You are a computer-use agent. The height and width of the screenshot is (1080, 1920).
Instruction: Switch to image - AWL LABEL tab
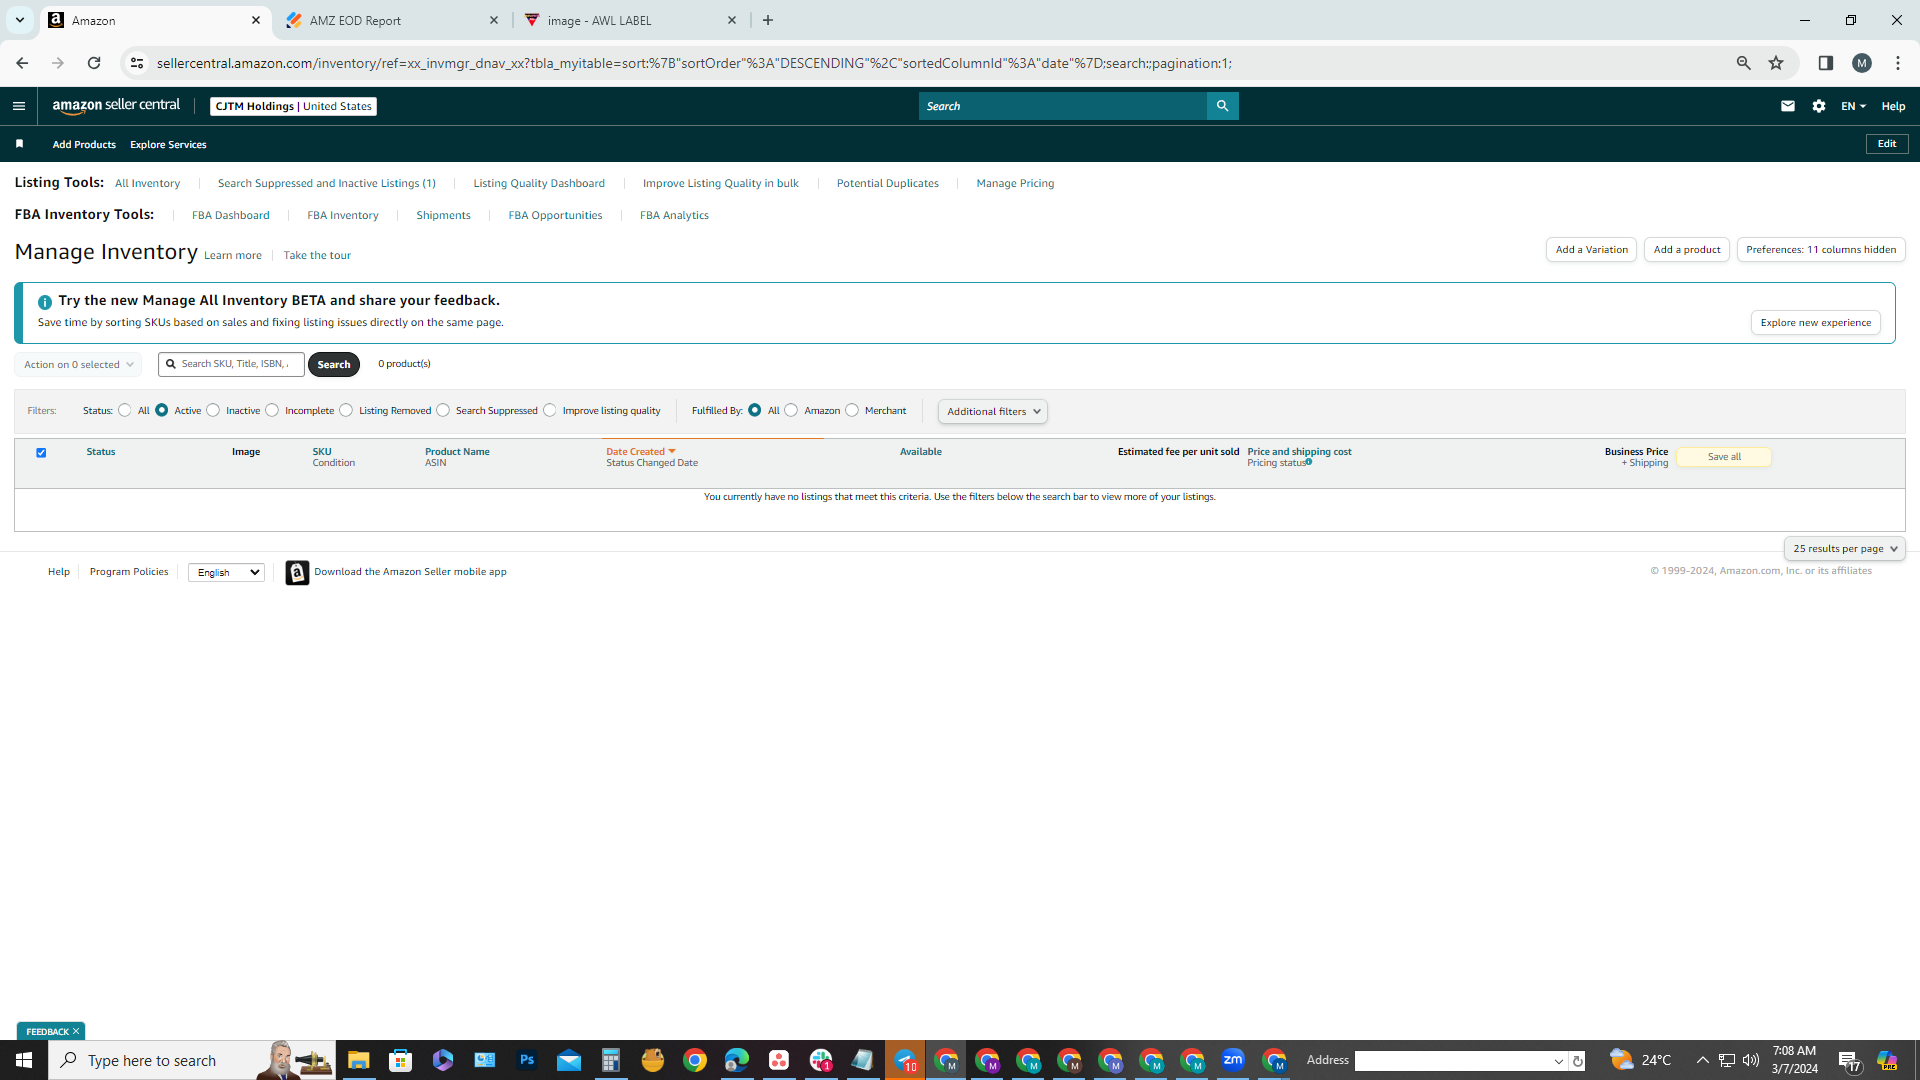click(630, 20)
